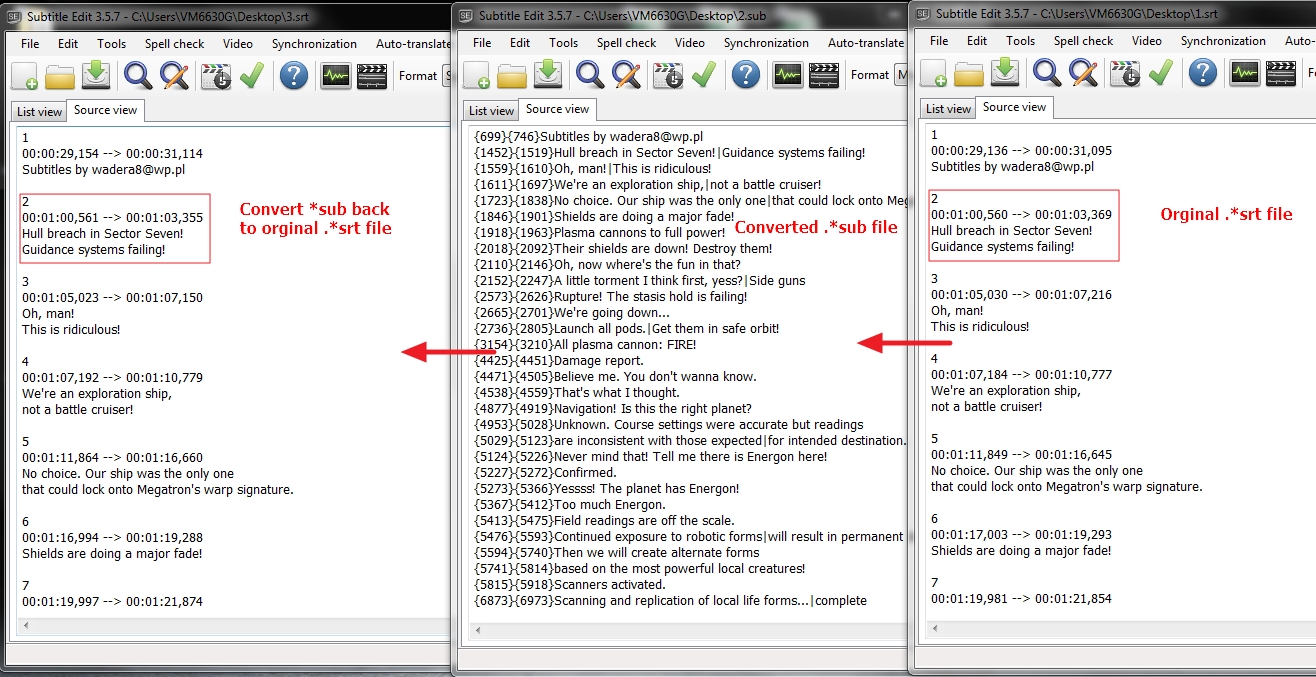Open Visual sync icon in 2.sub window
This screenshot has height=677, width=1316.
(x=668, y=75)
